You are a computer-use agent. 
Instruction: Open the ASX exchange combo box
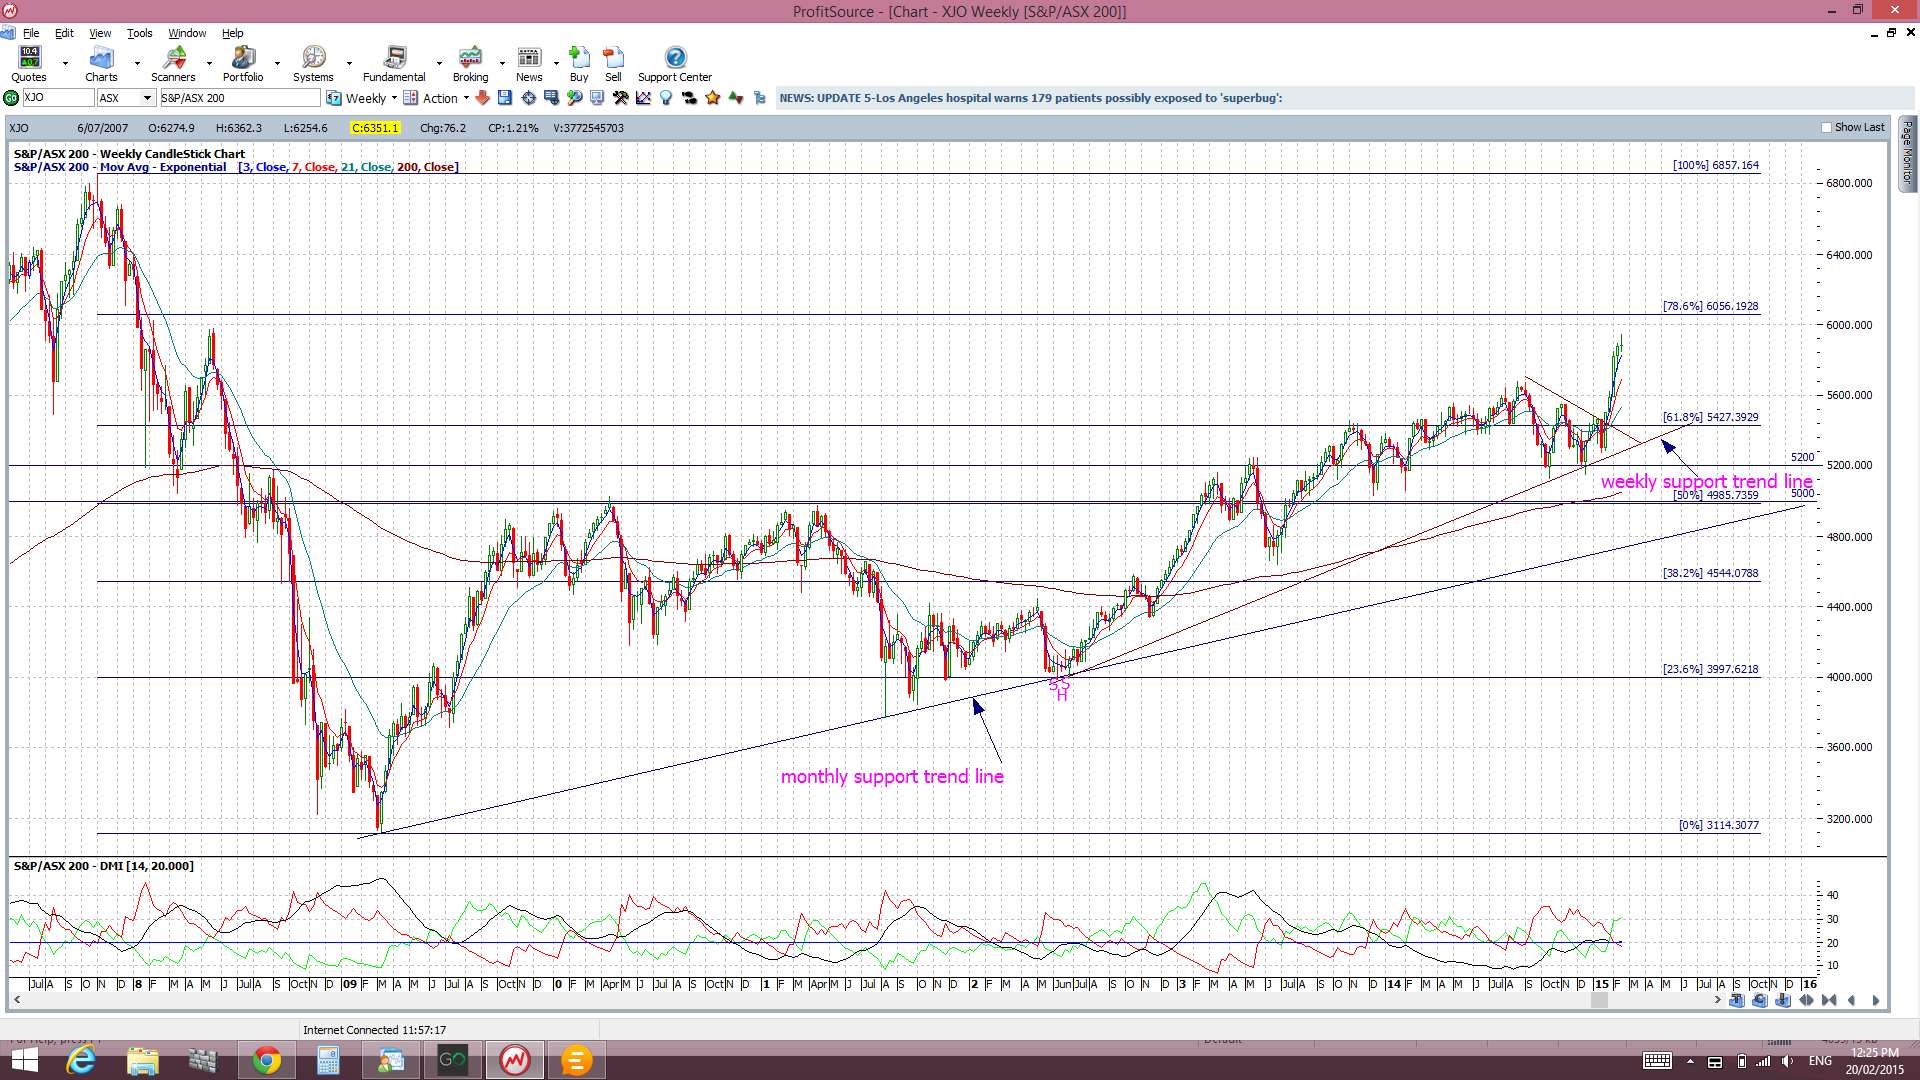click(x=126, y=98)
